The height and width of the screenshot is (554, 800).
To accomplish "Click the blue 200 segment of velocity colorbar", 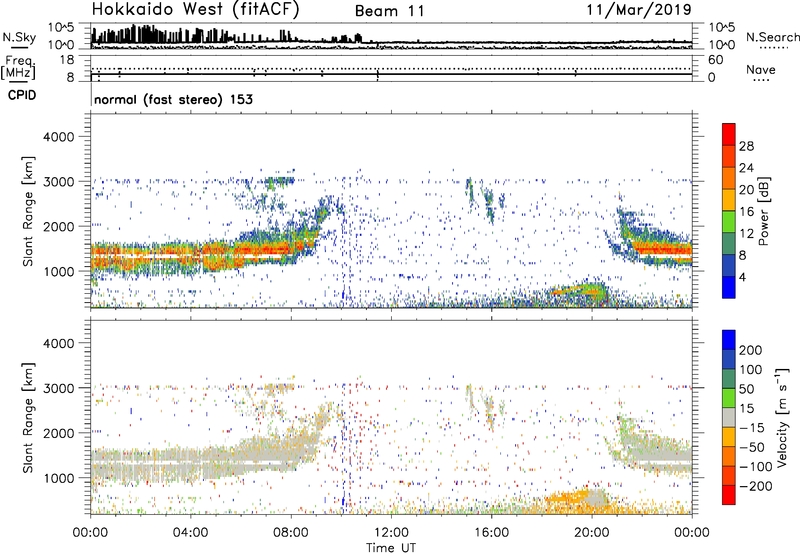I will click(729, 340).
